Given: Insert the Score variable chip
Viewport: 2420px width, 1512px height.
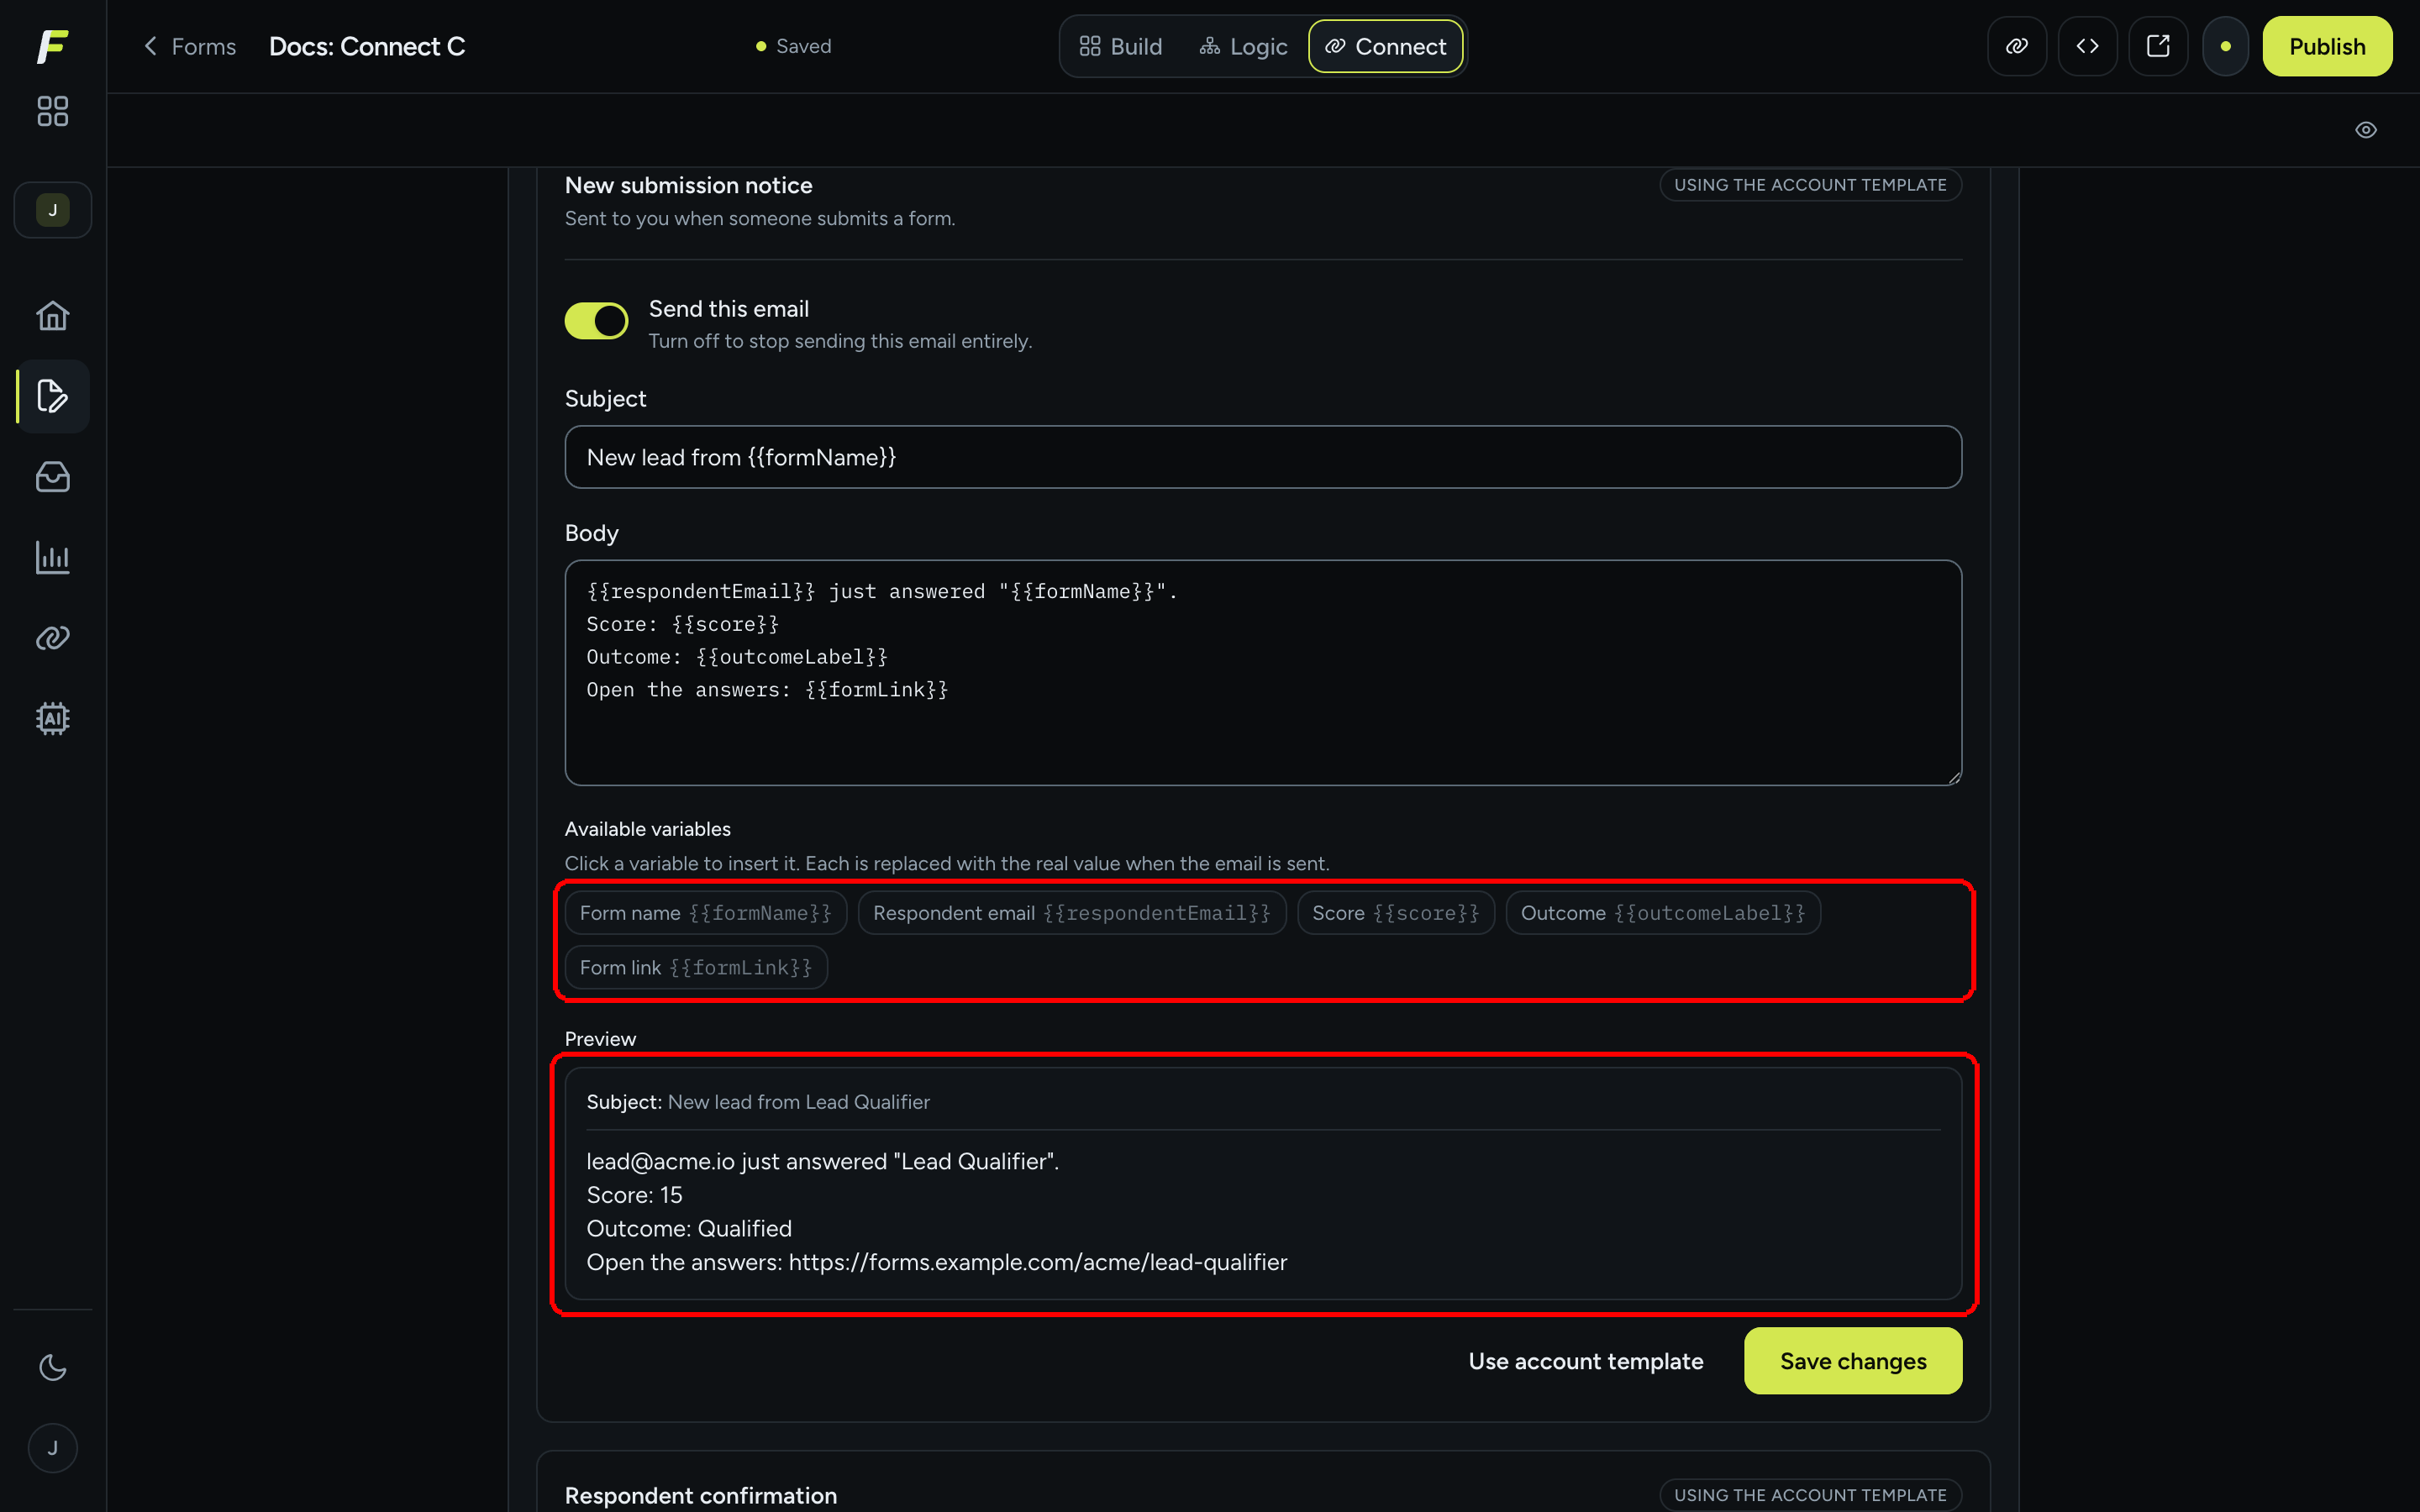Looking at the screenshot, I should 1395,913.
